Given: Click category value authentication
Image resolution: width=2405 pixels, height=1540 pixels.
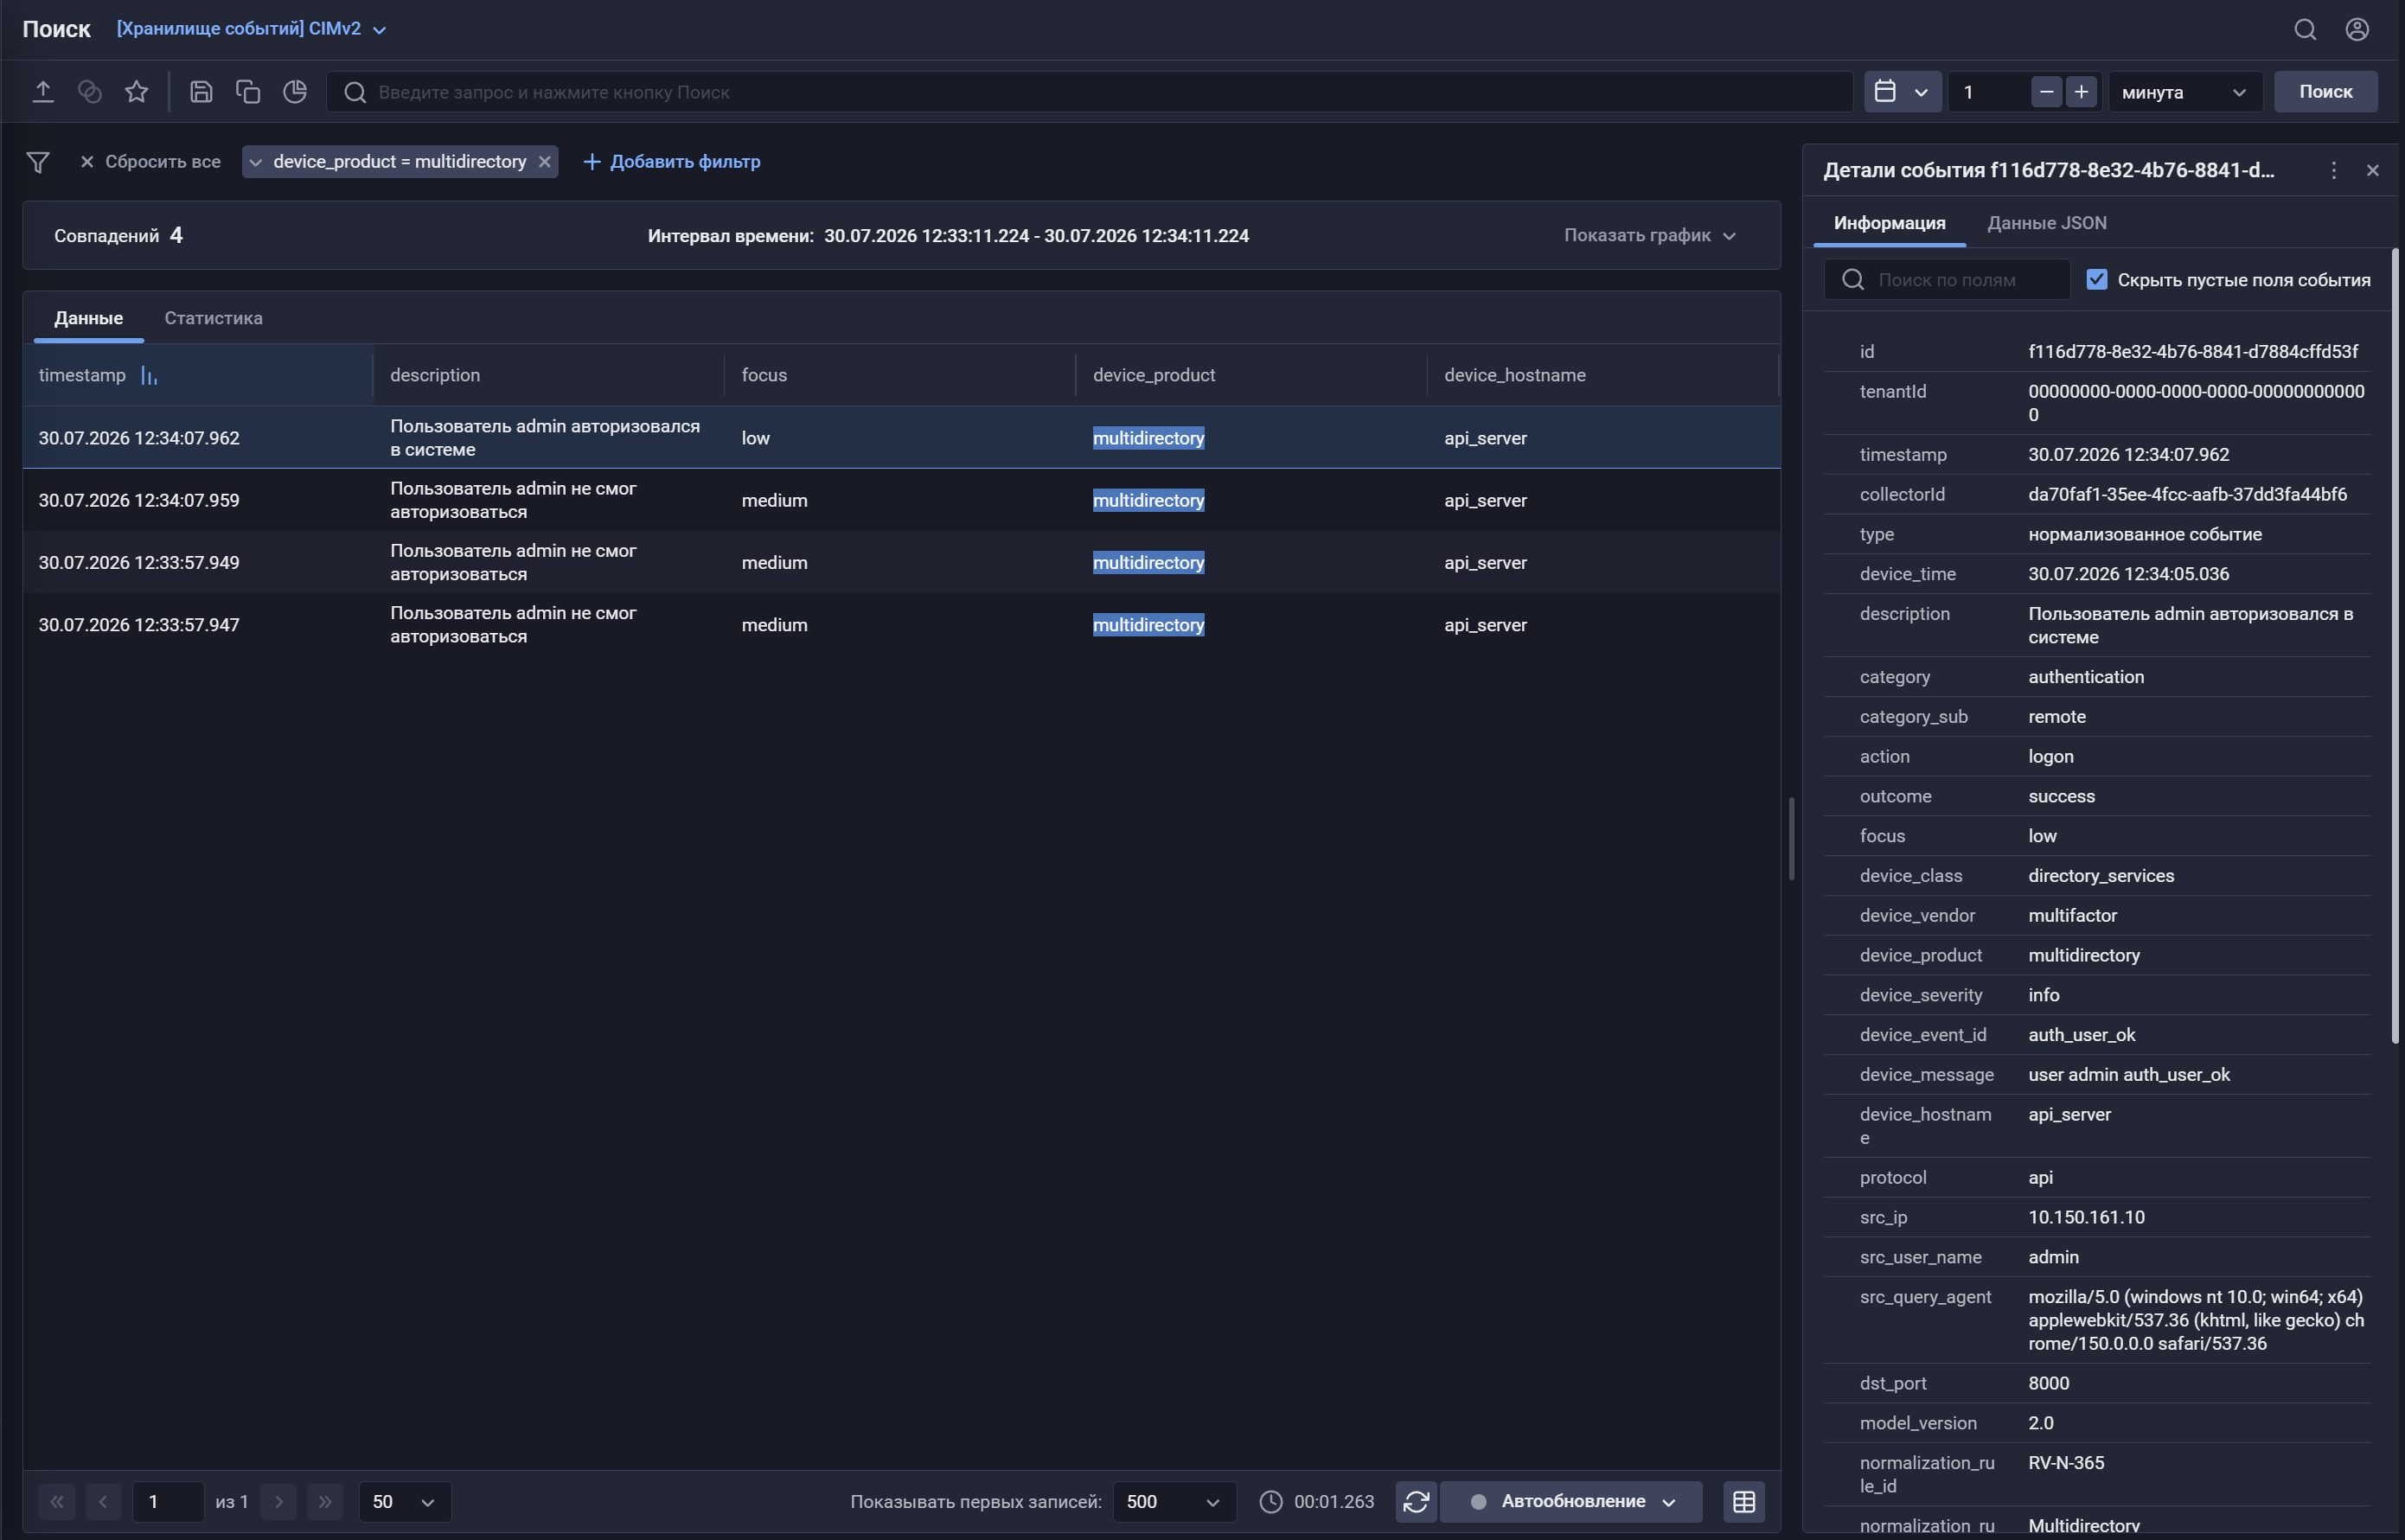Looking at the screenshot, I should click(2086, 677).
